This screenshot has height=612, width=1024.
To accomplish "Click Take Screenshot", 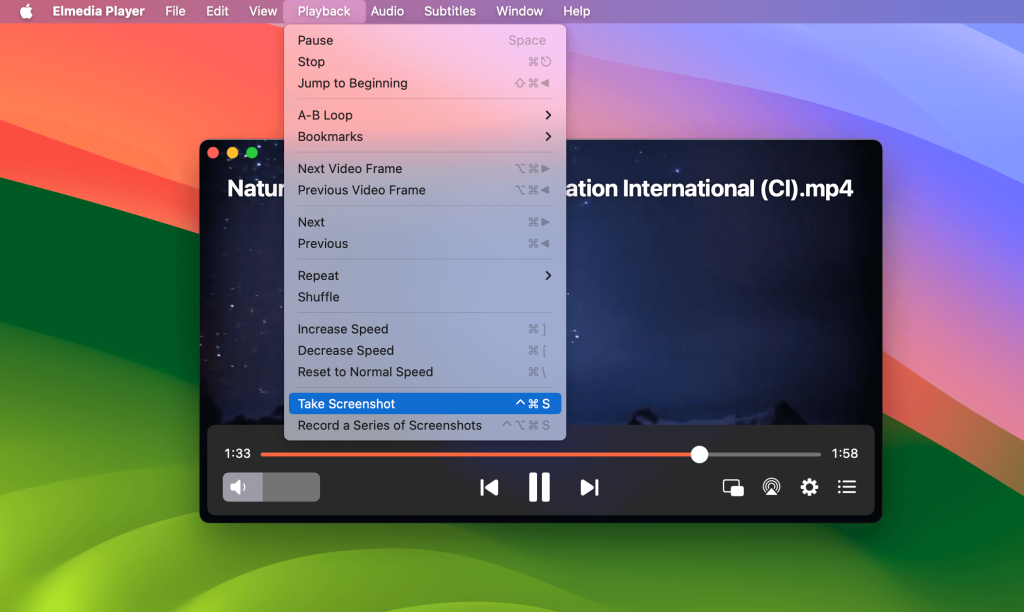I will pos(424,404).
